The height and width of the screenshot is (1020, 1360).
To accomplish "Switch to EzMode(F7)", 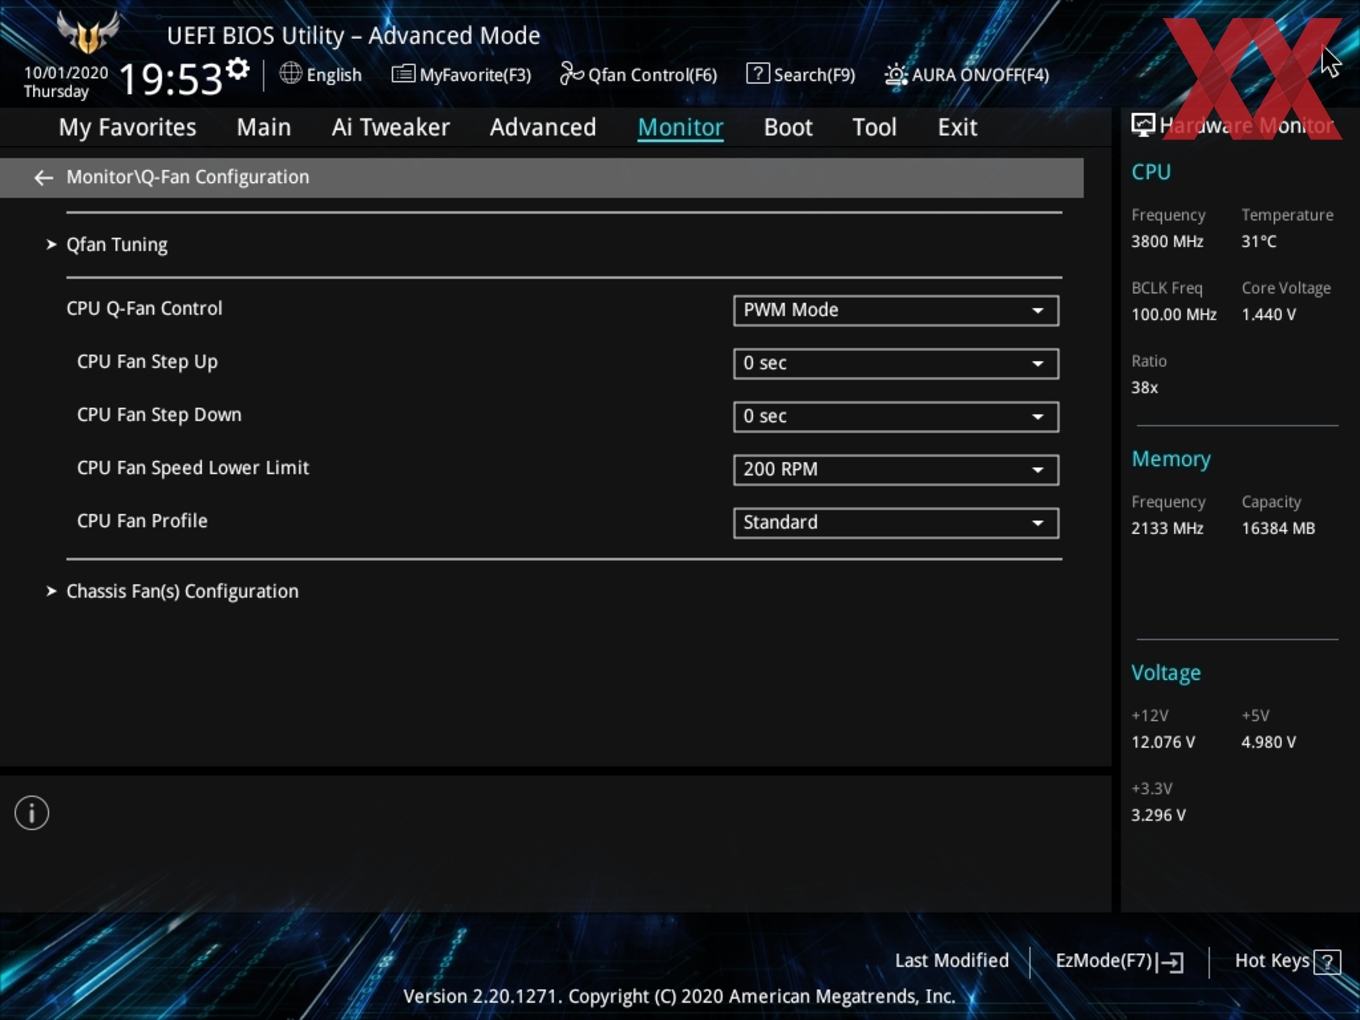I will point(1120,961).
